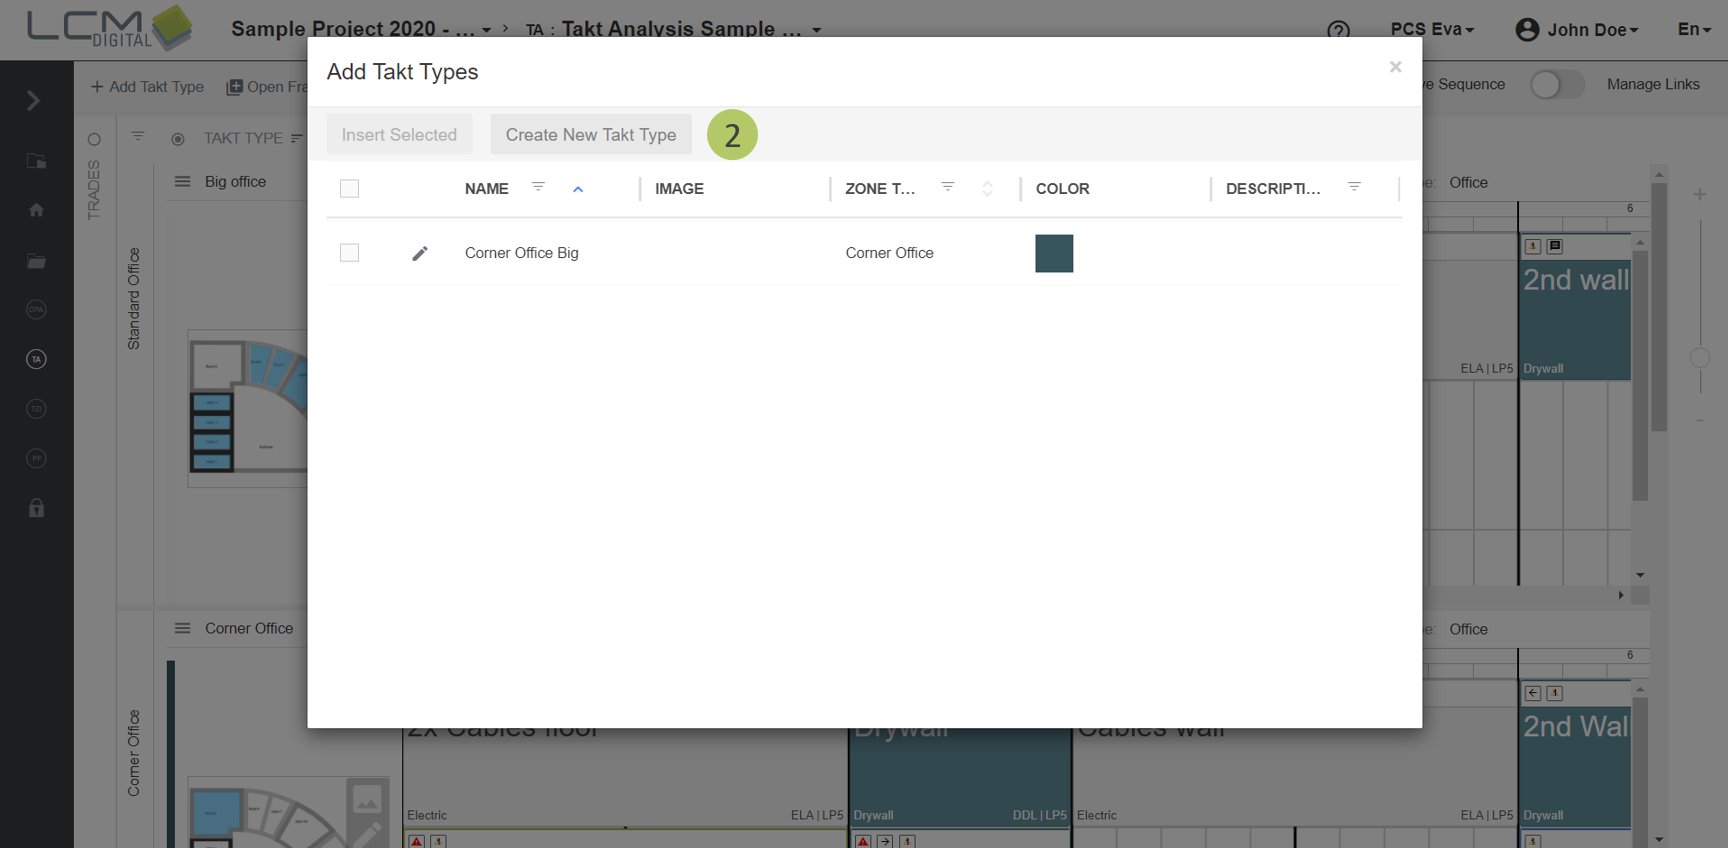Open the help question mark icon
The height and width of the screenshot is (848, 1728).
coord(1338,30)
